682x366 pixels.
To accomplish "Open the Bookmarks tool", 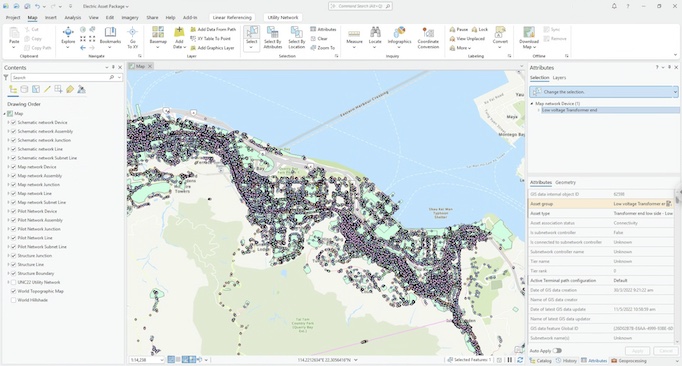I will click(110, 36).
